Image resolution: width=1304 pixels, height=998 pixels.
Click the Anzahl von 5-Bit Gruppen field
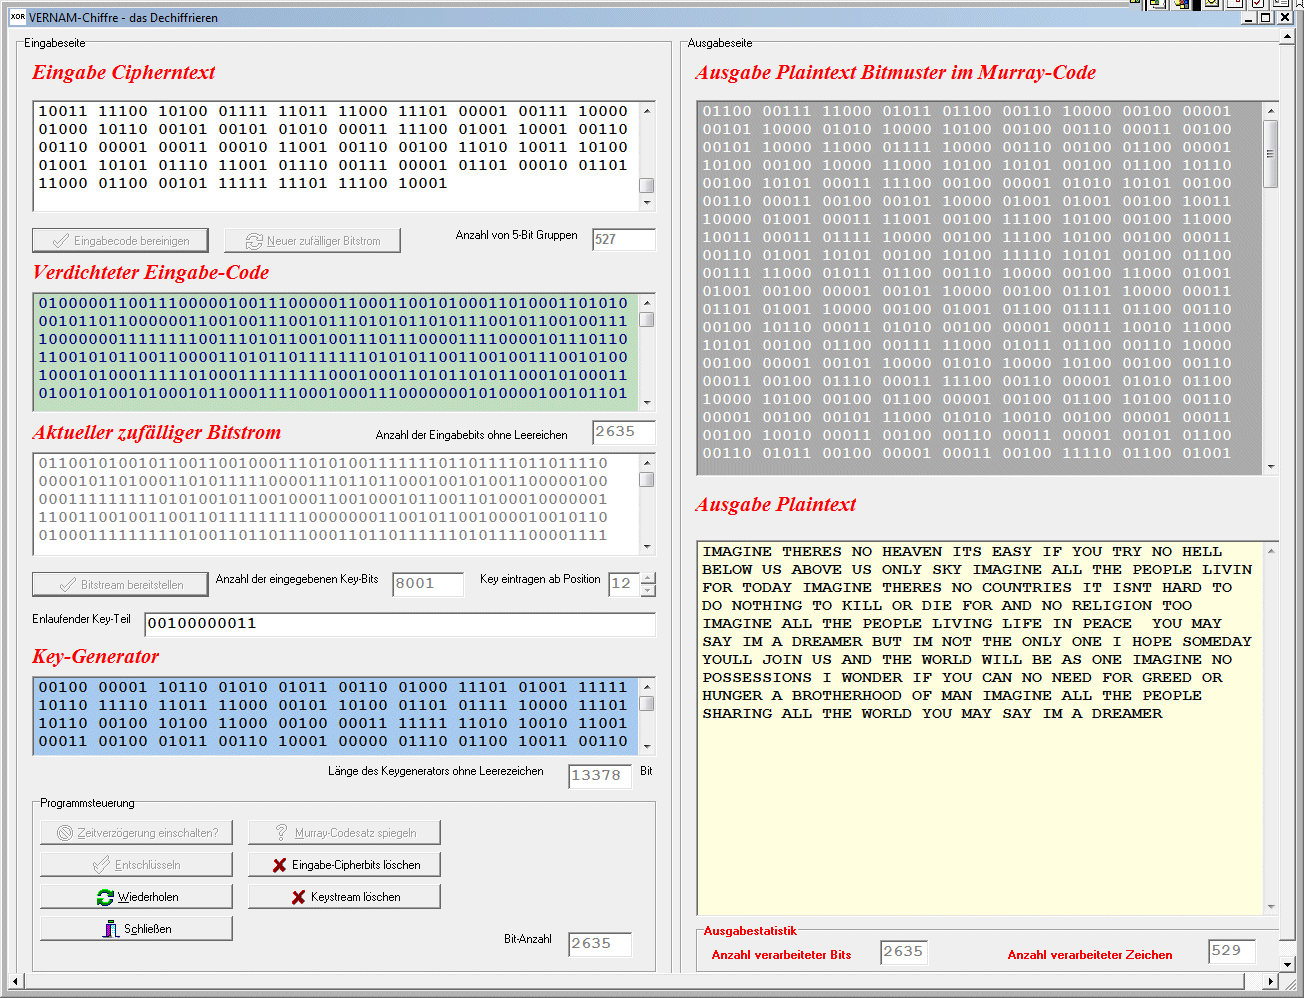[x=624, y=240]
